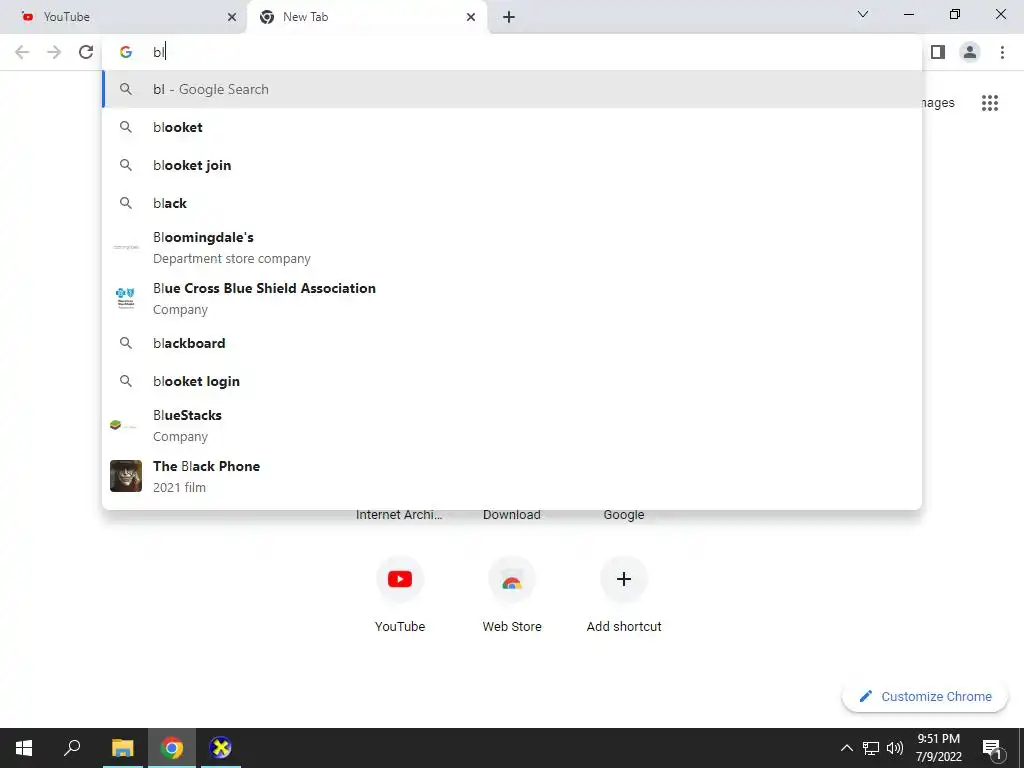
Task: Switch to the YouTube tab
Action: click(122, 17)
